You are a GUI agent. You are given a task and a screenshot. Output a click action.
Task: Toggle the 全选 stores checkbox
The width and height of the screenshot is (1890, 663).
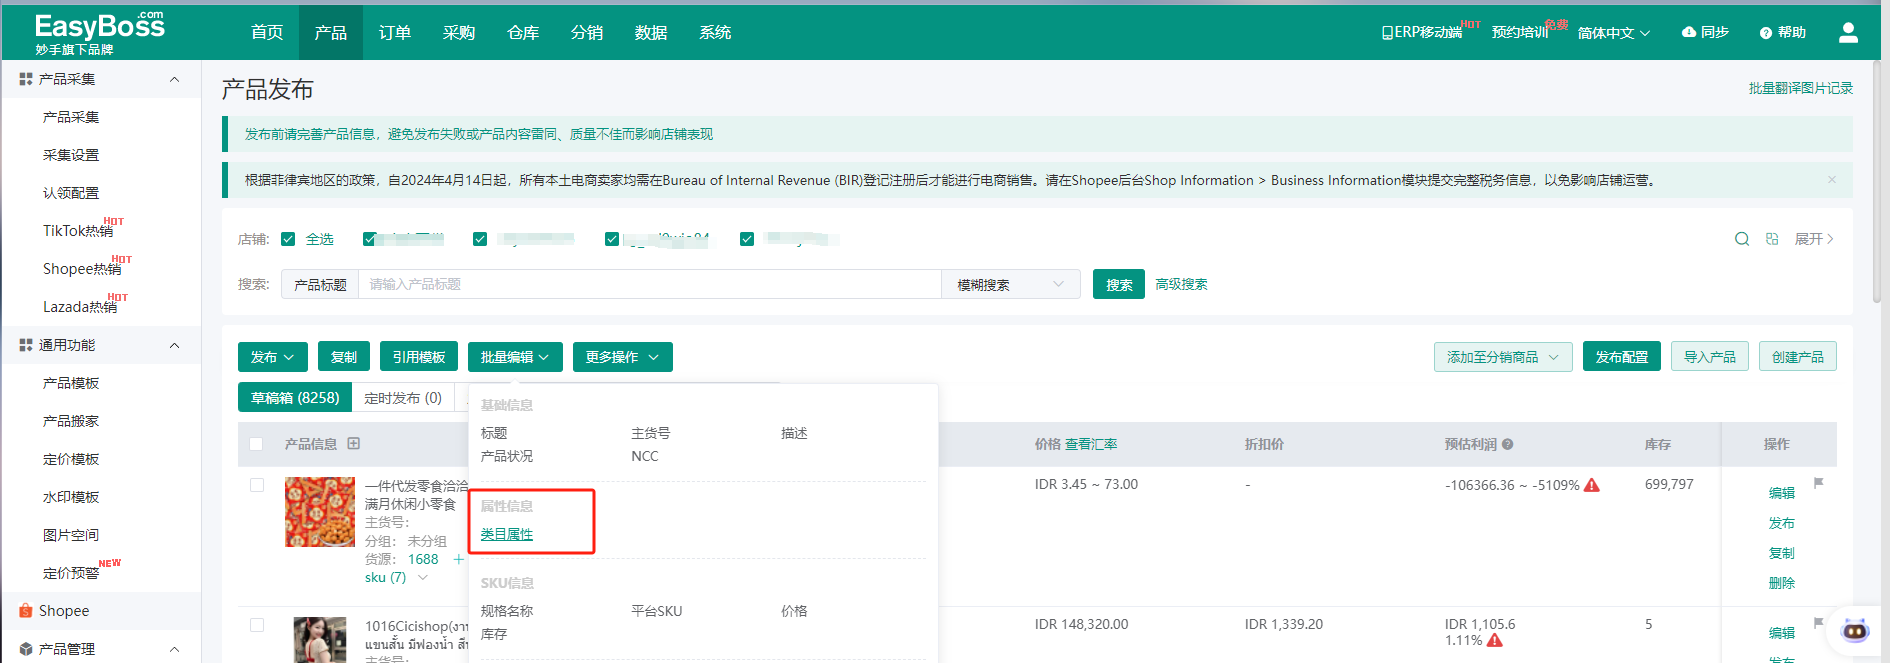point(288,239)
